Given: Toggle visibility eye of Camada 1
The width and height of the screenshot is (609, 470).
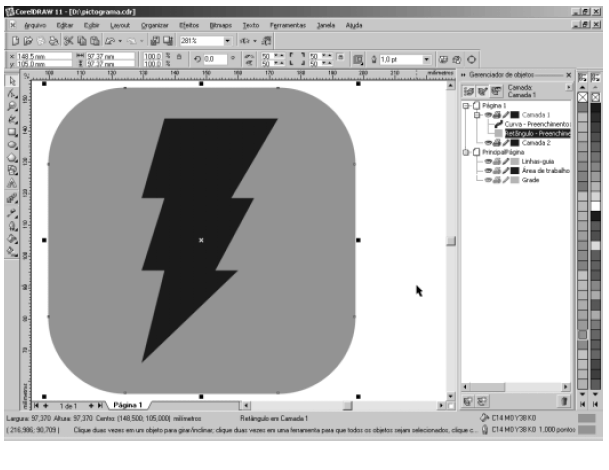Looking at the screenshot, I should coord(487,115).
